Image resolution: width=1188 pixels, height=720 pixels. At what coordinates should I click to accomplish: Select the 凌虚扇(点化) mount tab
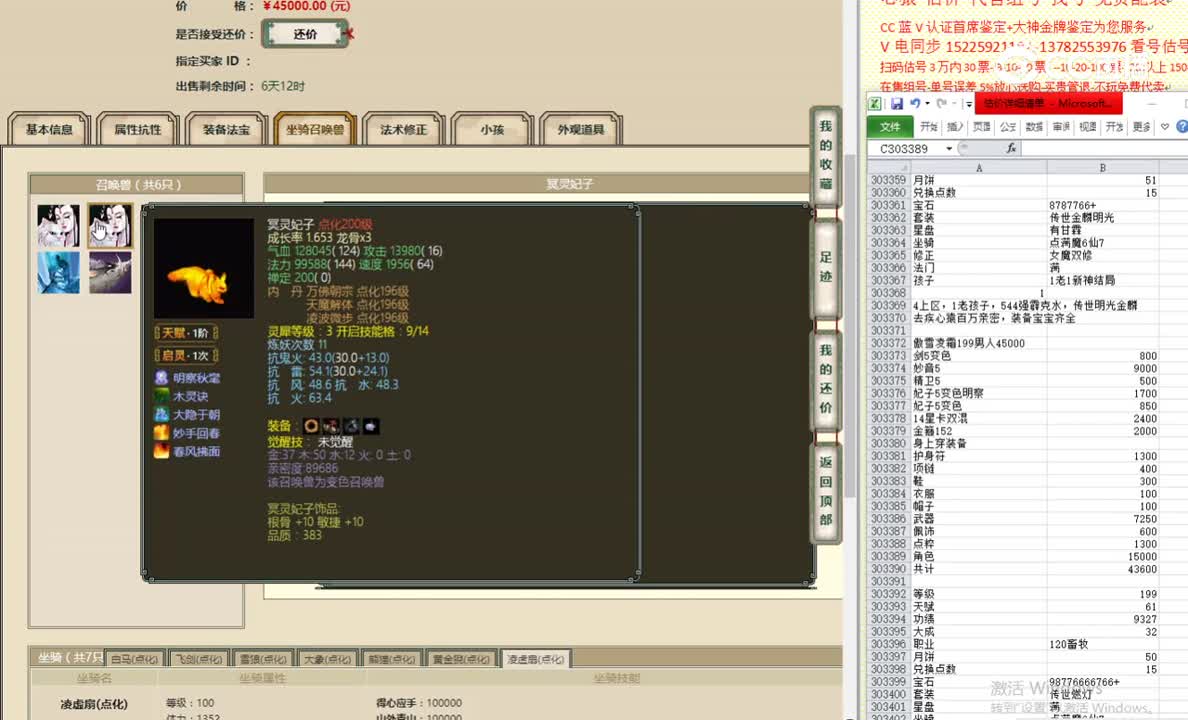coord(536,659)
